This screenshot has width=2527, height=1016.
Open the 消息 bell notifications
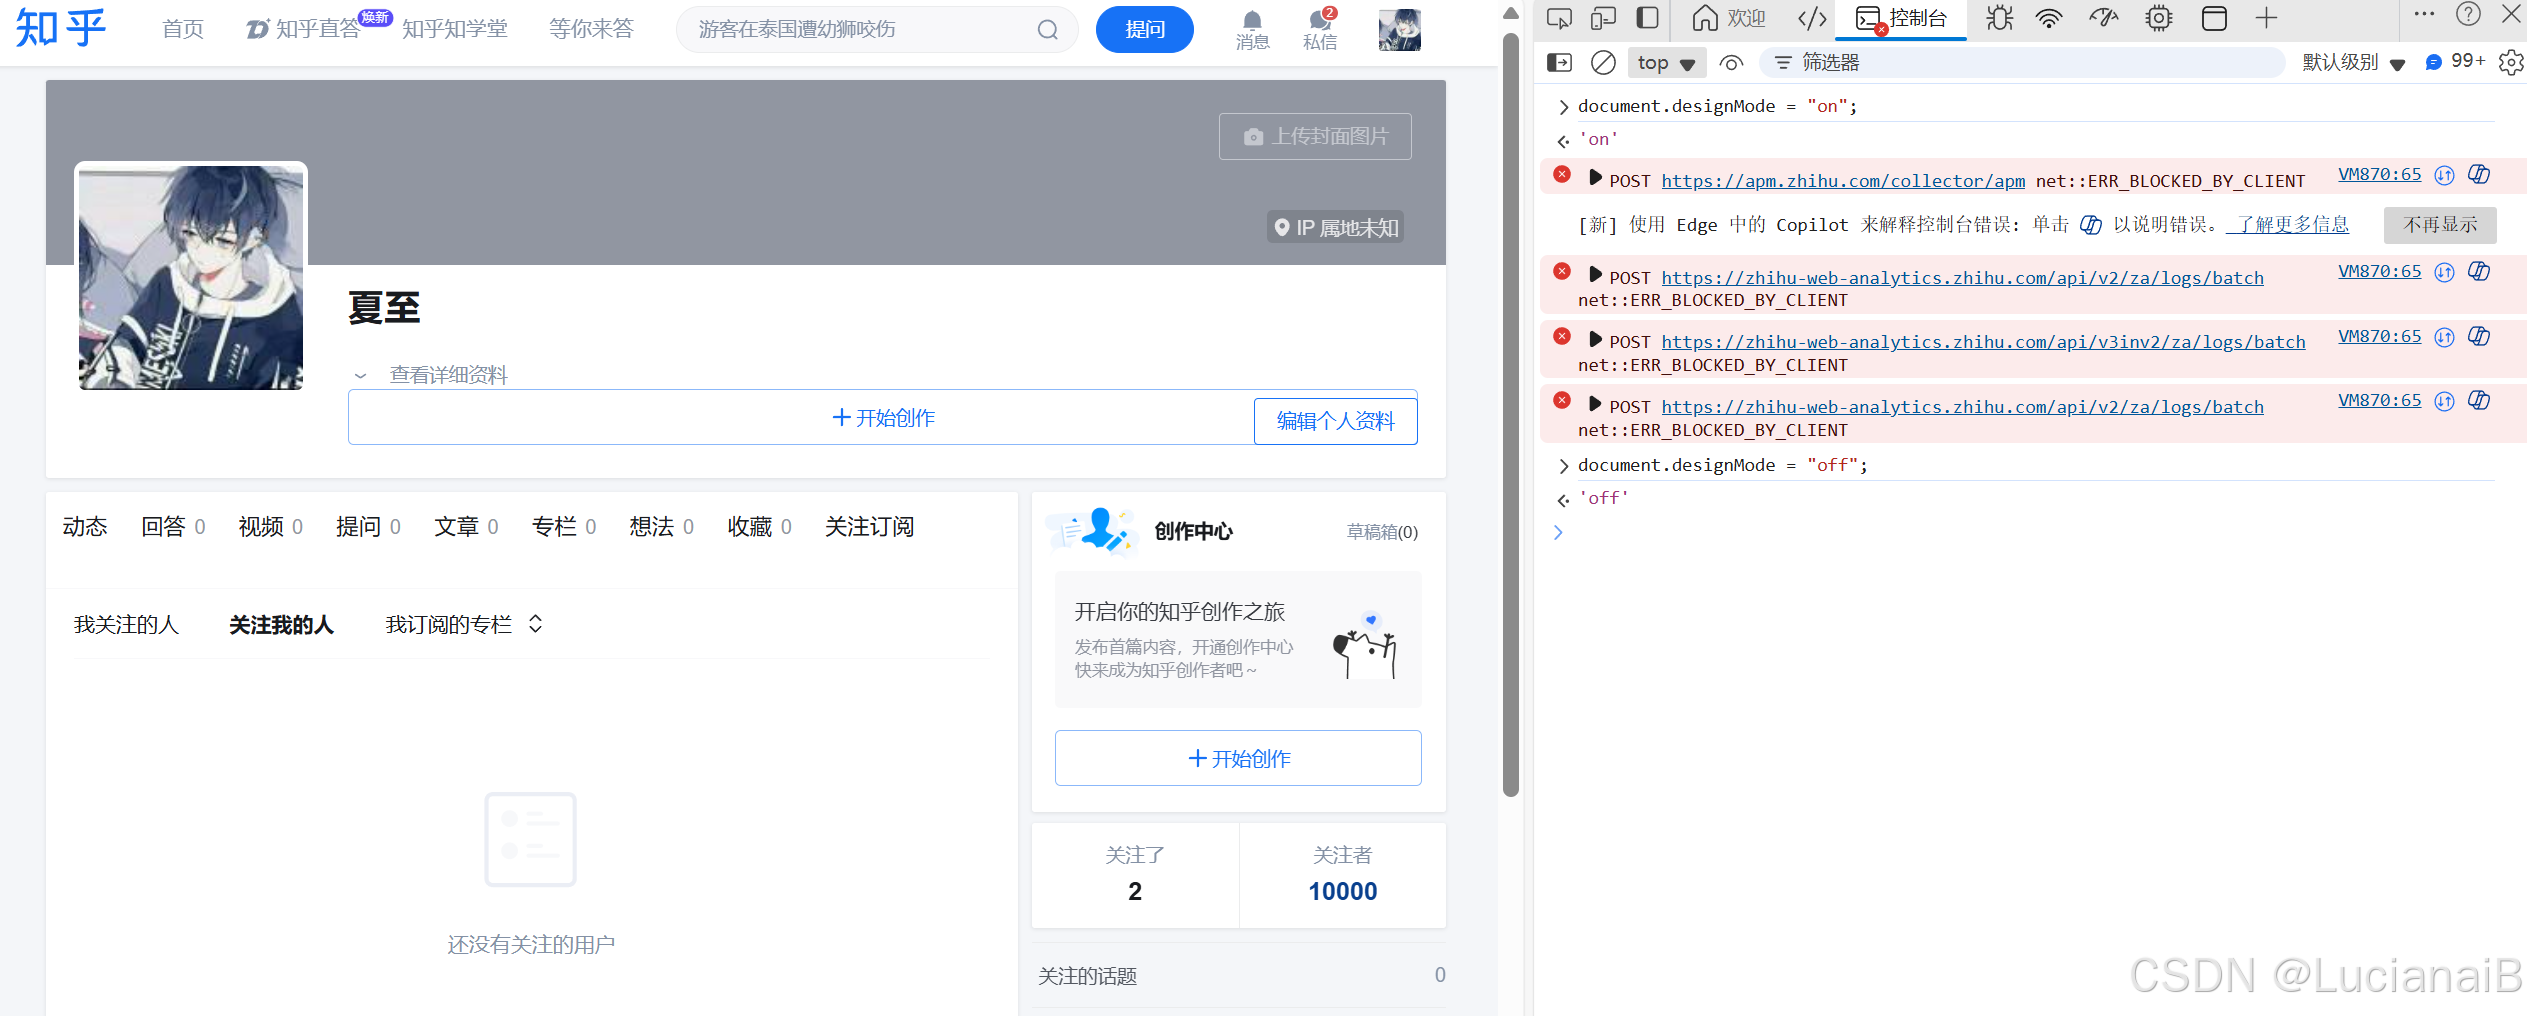1252,30
